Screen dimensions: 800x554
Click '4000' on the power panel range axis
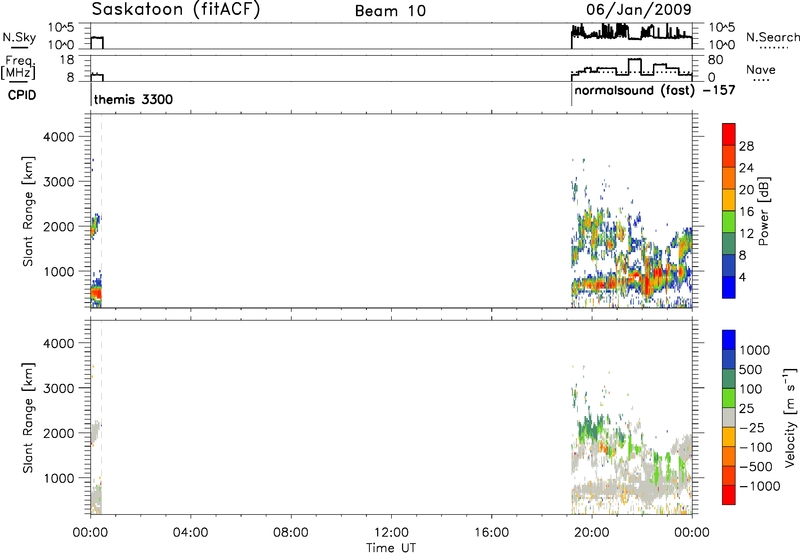pos(58,137)
